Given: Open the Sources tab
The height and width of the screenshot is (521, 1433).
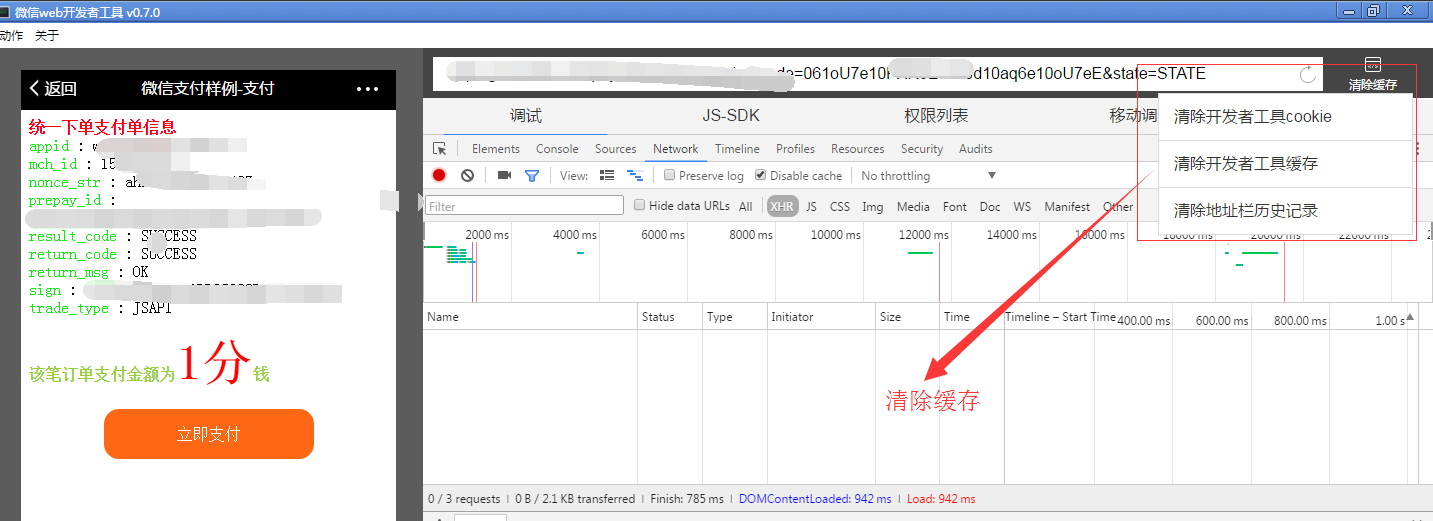Looking at the screenshot, I should click(x=616, y=149).
